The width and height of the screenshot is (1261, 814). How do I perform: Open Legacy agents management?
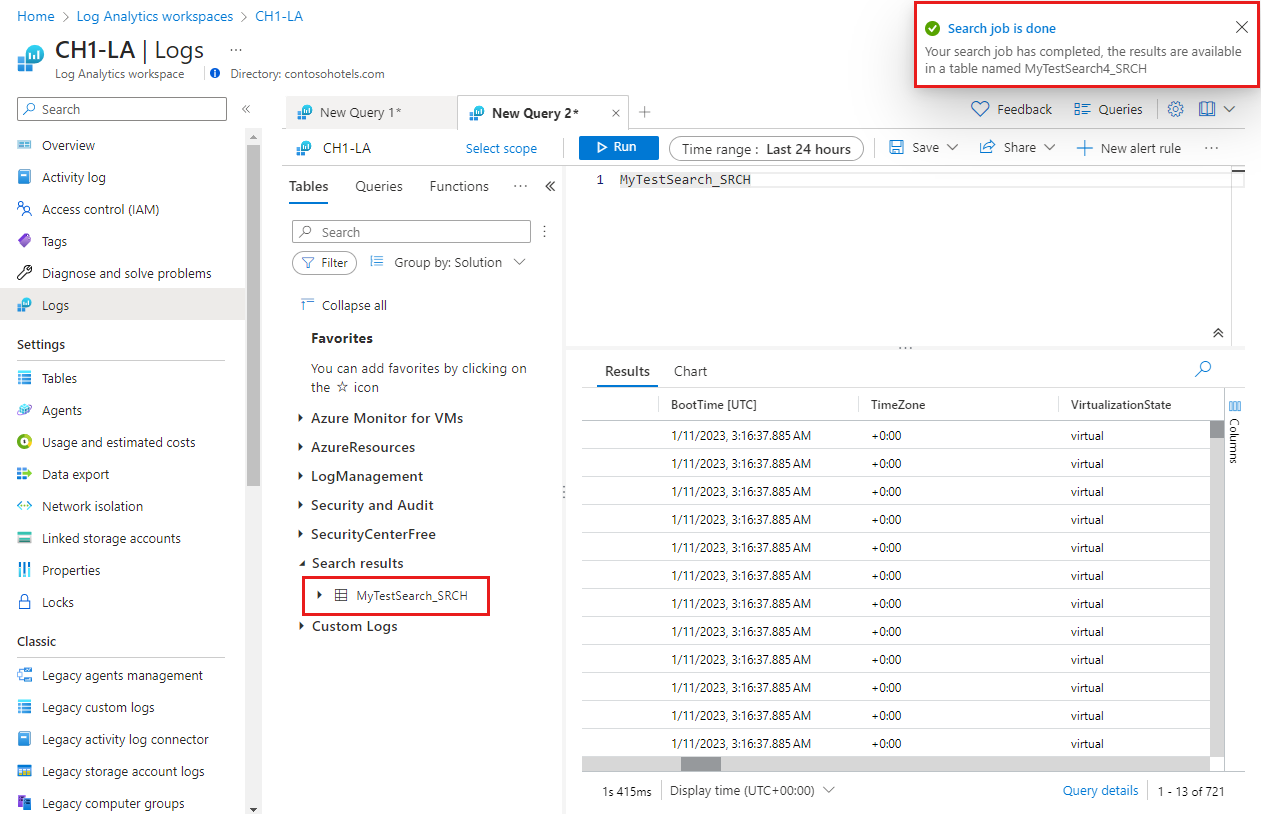tap(122, 675)
